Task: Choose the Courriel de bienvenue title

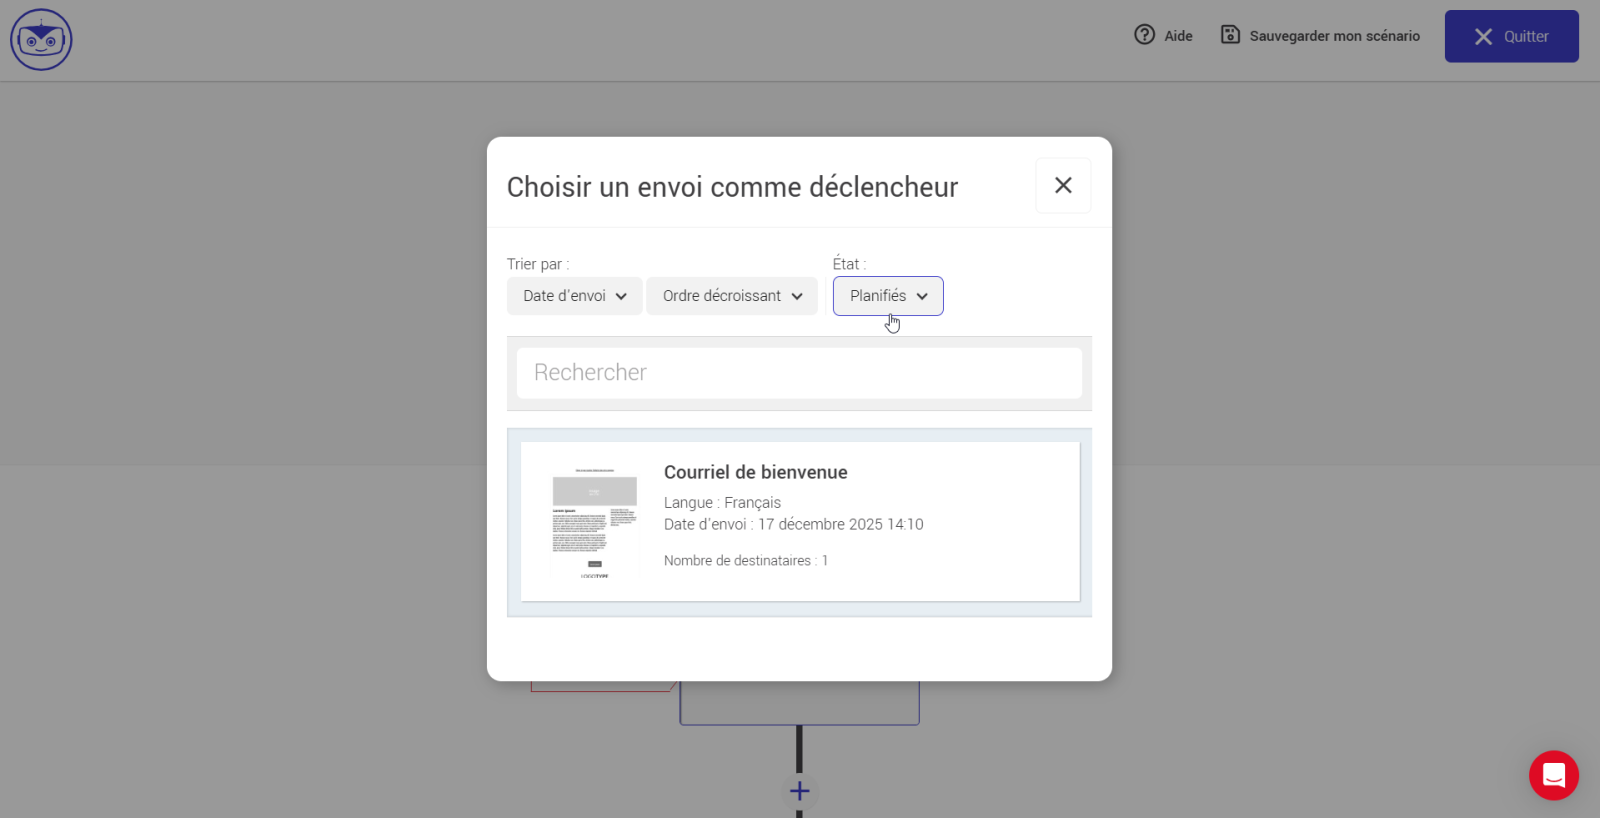Action: click(x=755, y=472)
